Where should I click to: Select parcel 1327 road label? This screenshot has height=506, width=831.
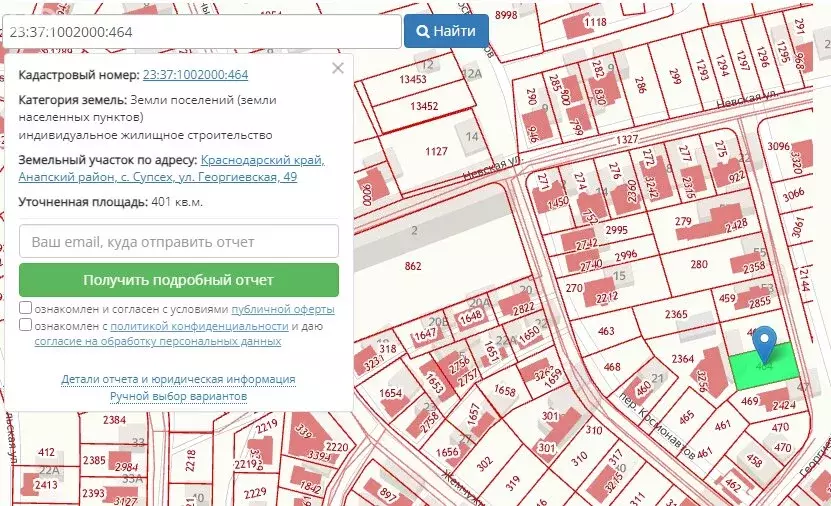627,139
